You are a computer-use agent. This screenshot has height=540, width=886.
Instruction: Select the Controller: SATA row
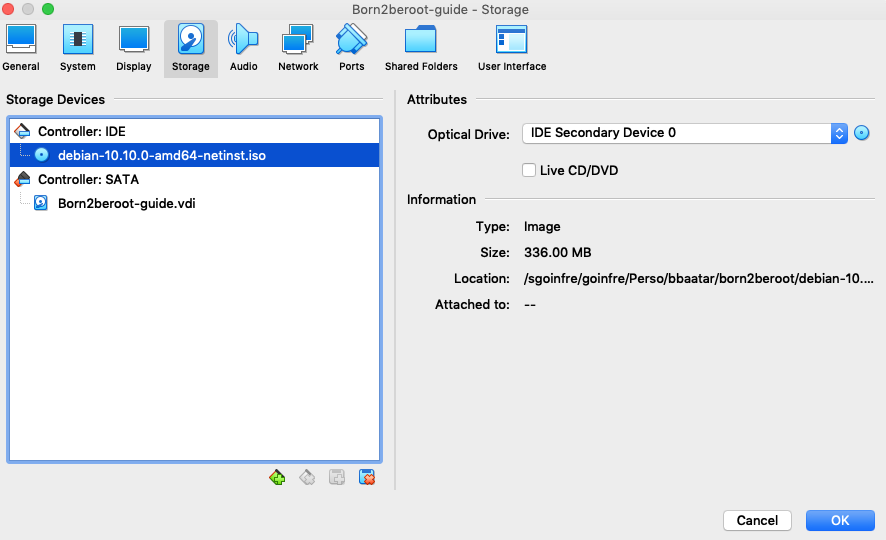(x=194, y=179)
